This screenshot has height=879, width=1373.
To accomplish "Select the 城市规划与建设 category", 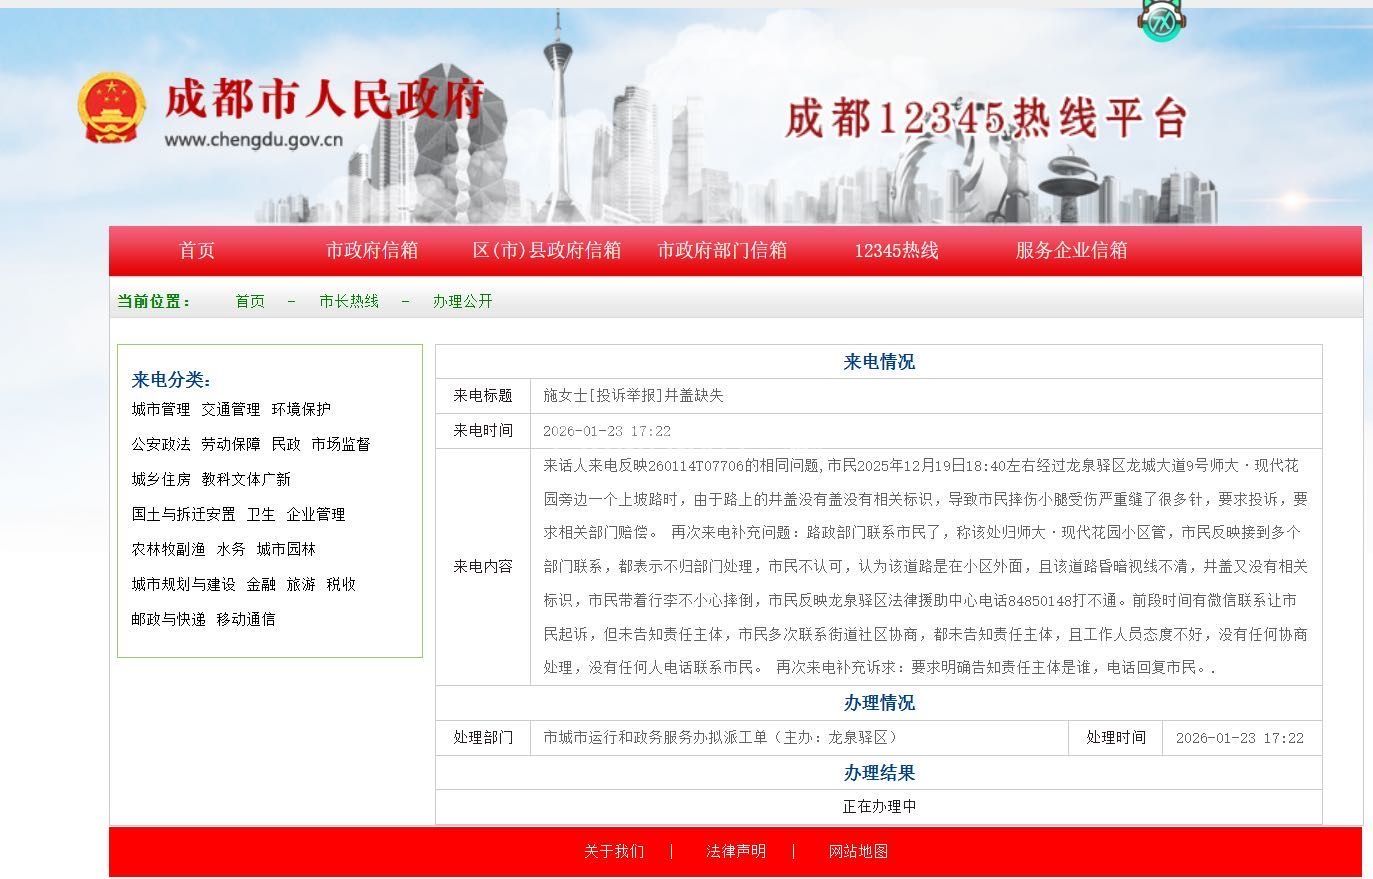I will point(183,584).
